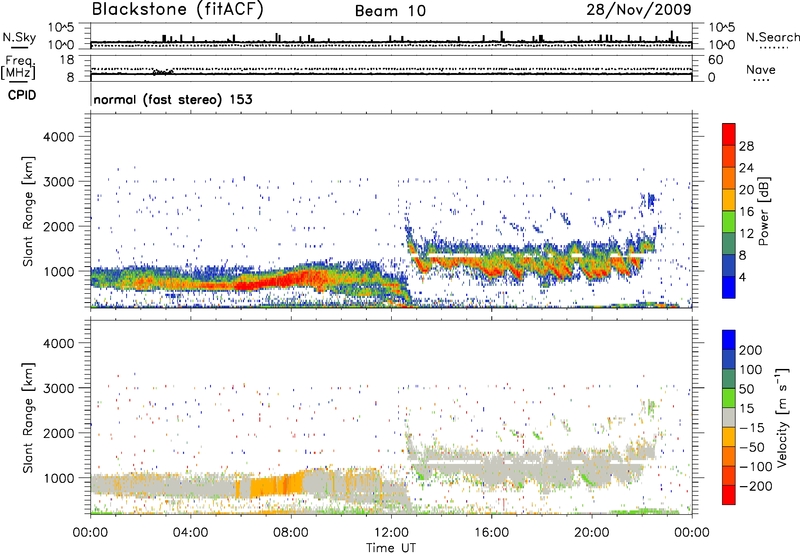
Task: Click the '28' label on Power colorbar
Action: click(746, 146)
